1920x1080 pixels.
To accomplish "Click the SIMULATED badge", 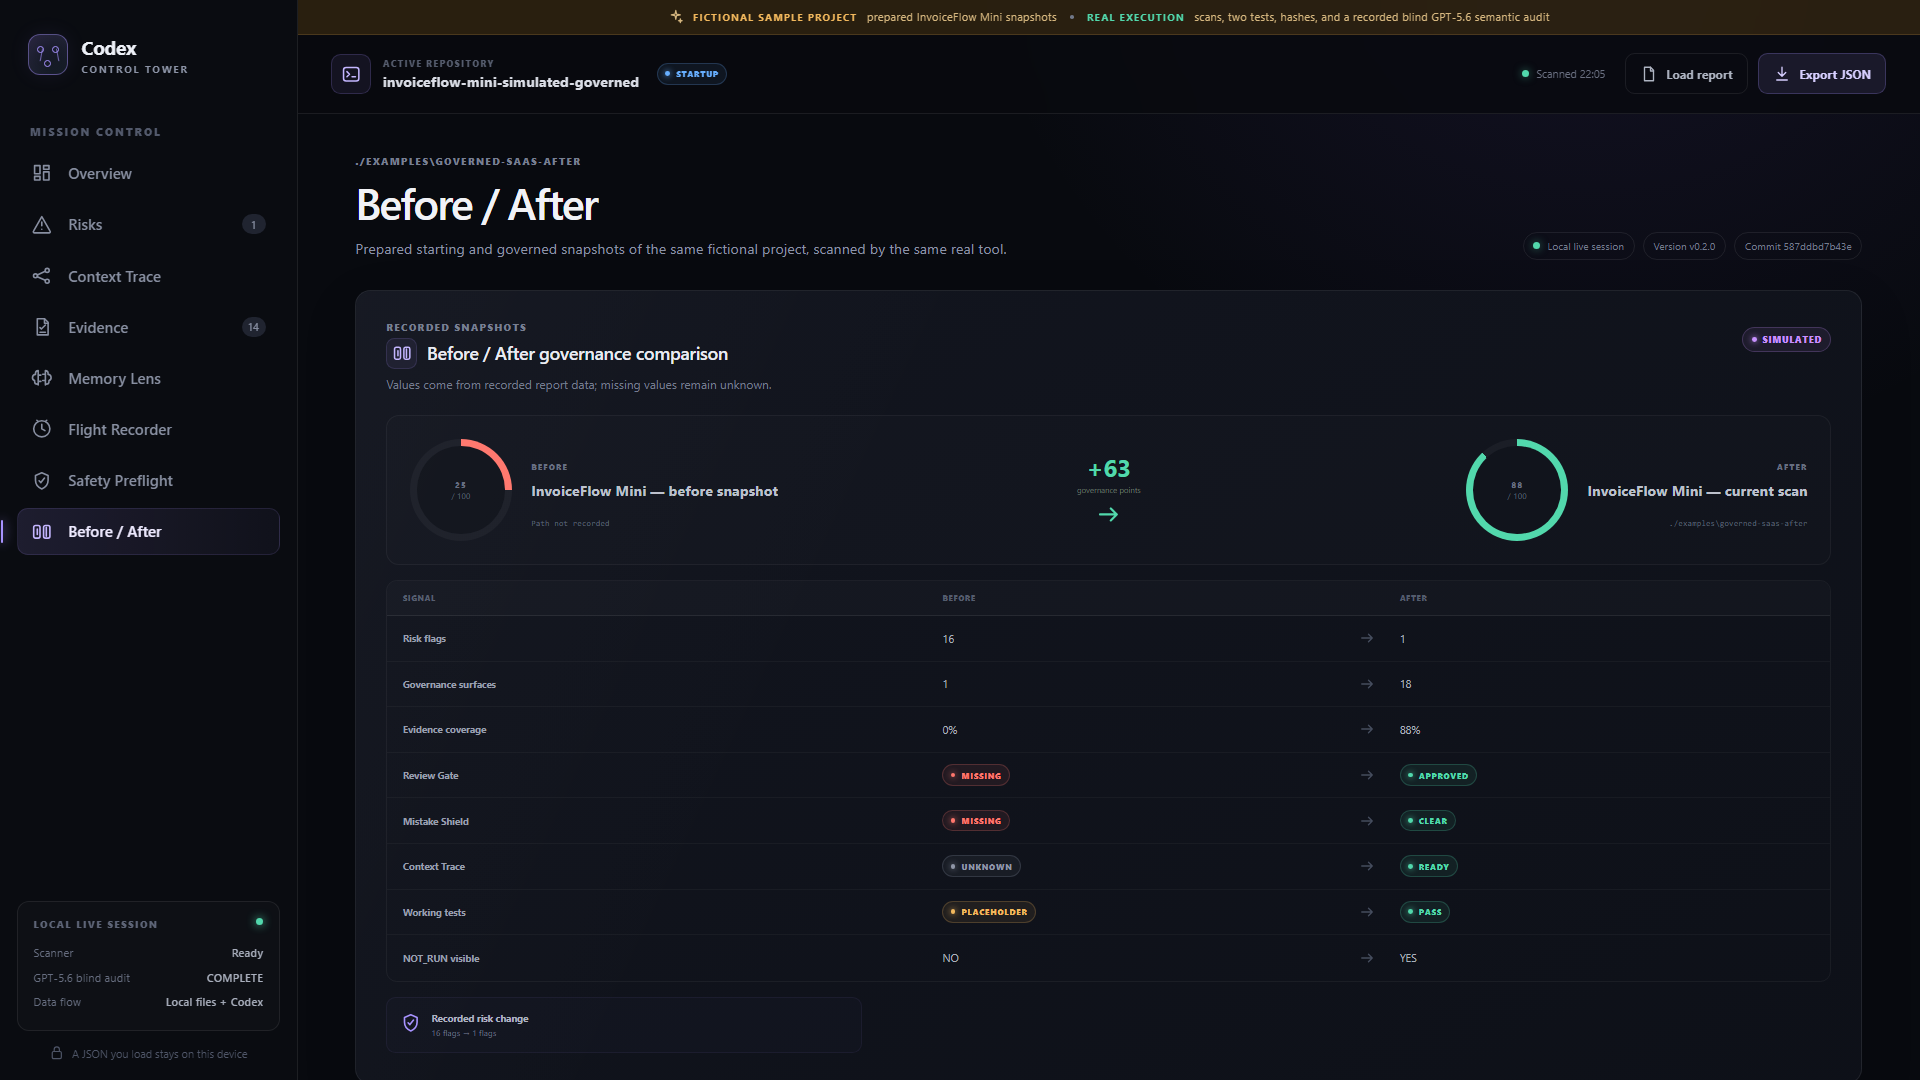I will coord(1786,340).
